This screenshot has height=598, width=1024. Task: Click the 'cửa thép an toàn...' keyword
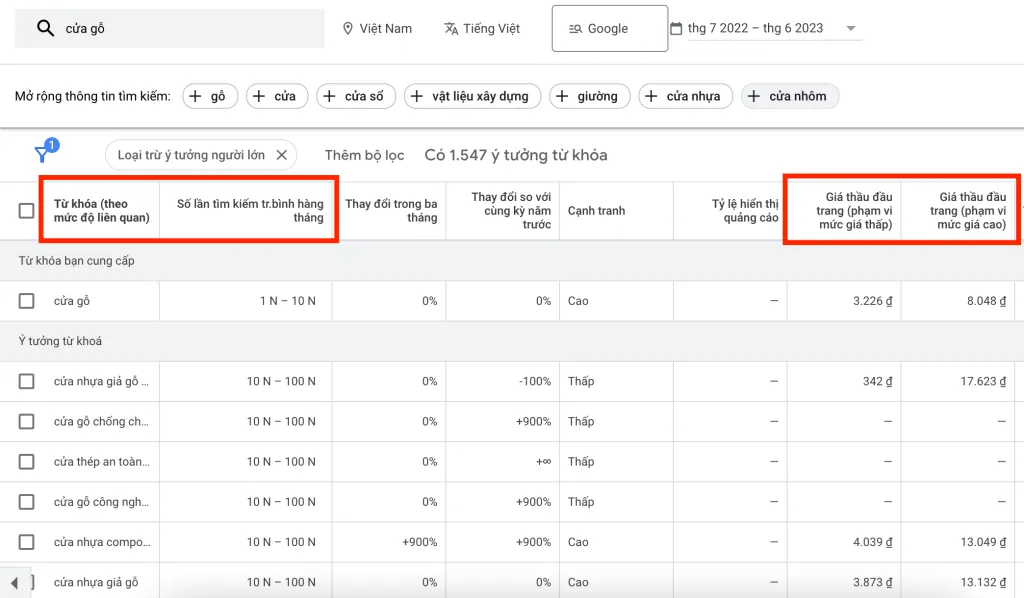click(101, 462)
